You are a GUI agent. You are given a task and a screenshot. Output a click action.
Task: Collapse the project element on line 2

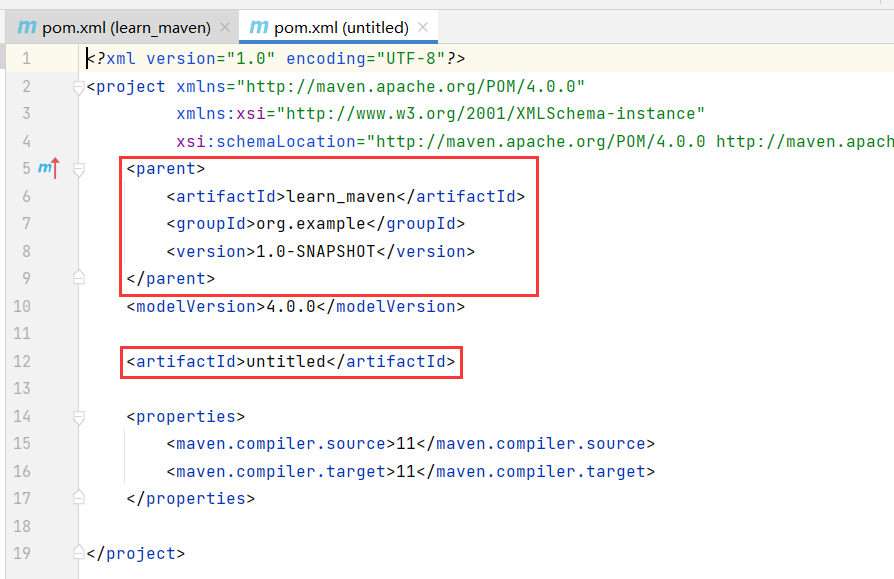pyautogui.click(x=79, y=87)
